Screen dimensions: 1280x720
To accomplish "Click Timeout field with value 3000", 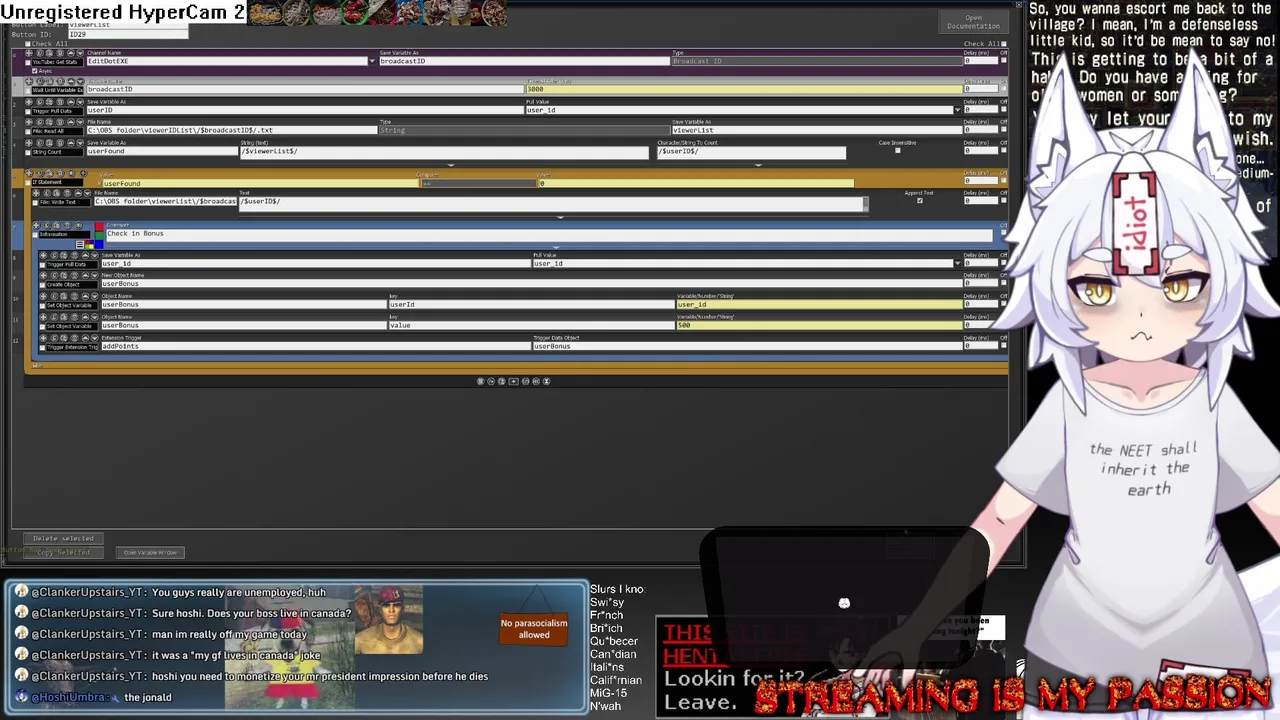I will [x=743, y=89].
